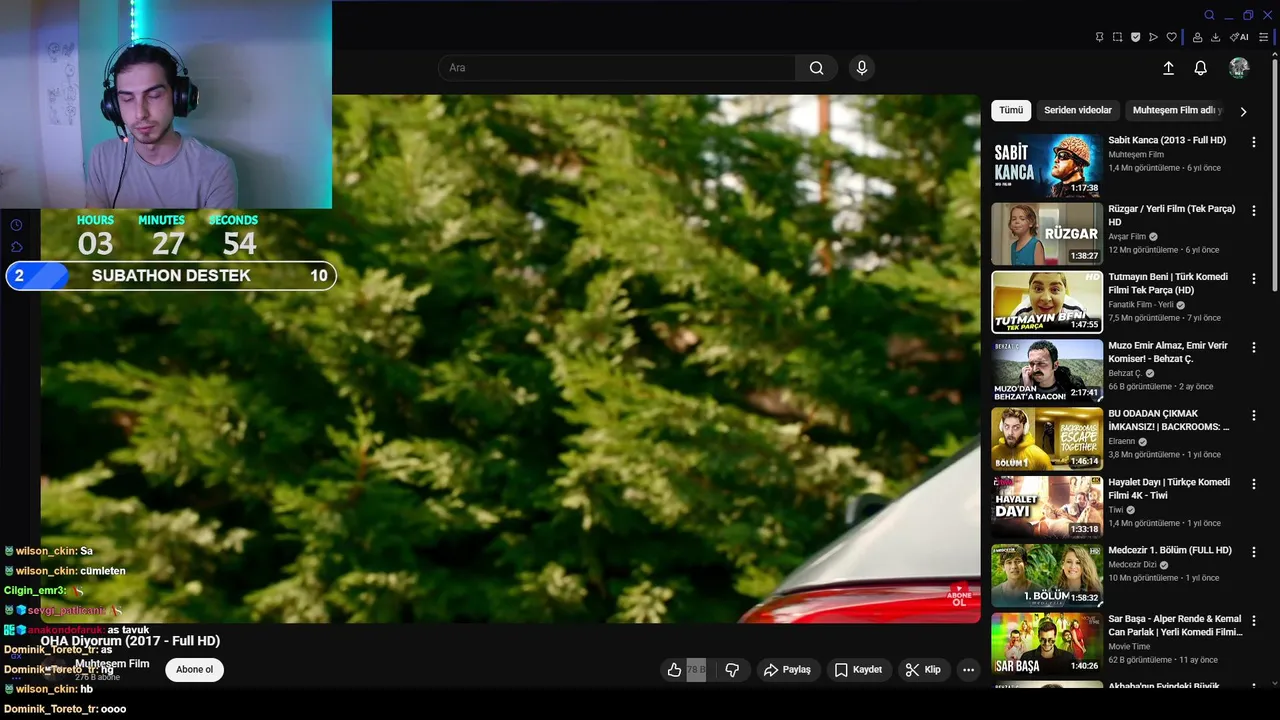
Task: Click the Paylaş share button
Action: click(x=787, y=670)
